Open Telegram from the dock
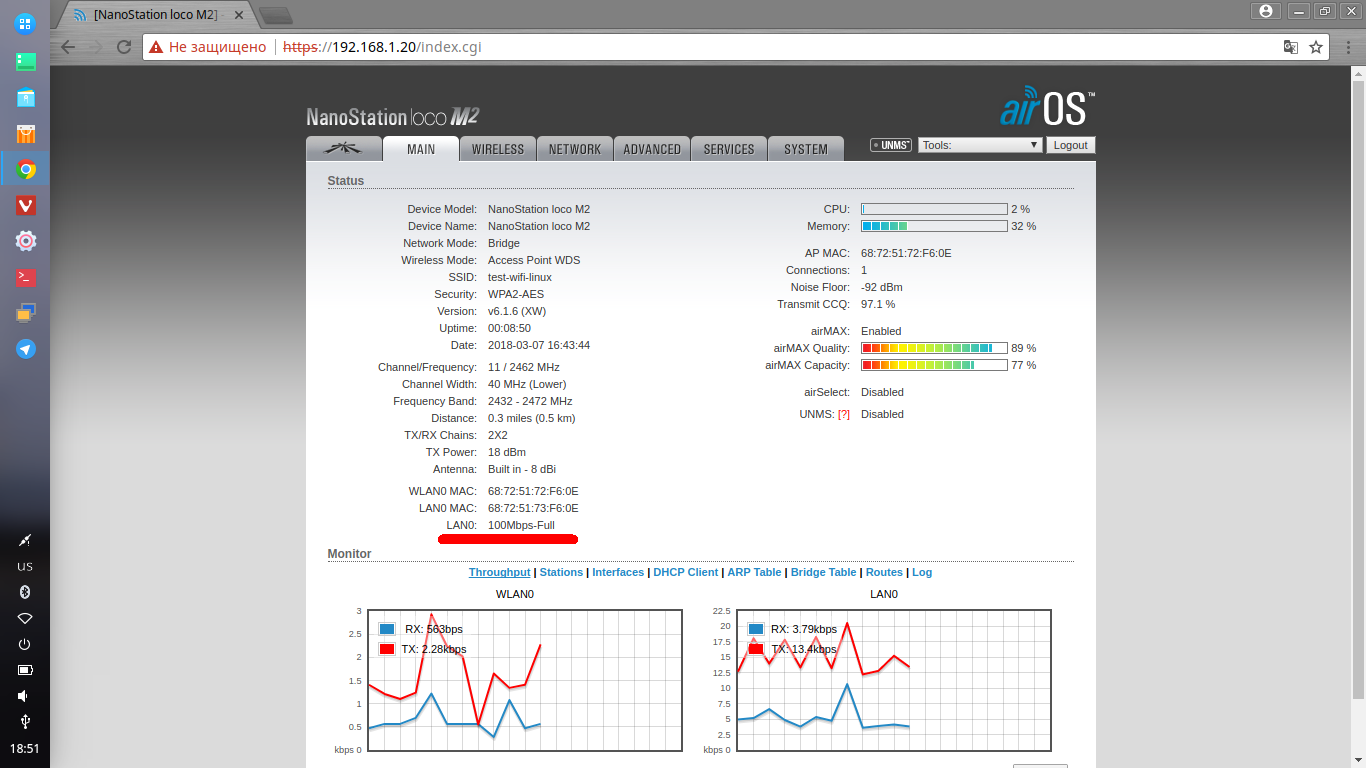The width and height of the screenshot is (1366, 768). point(26,349)
